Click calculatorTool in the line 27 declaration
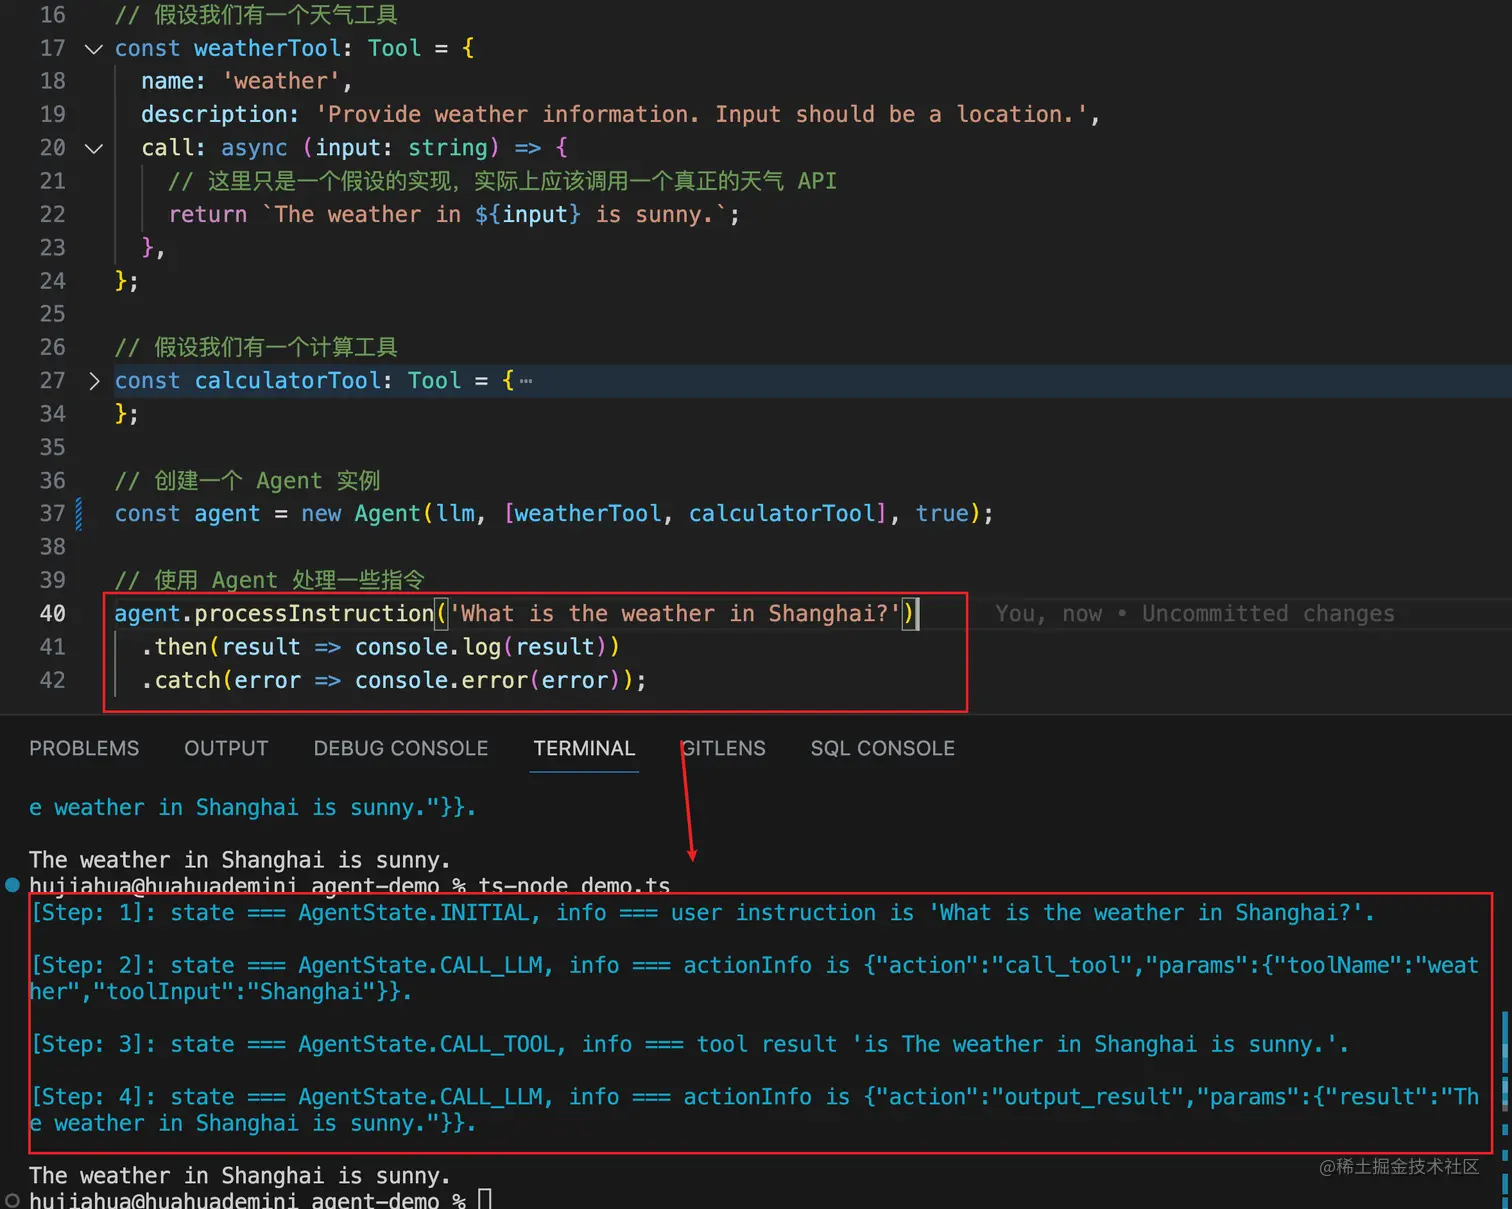This screenshot has width=1512, height=1209. (x=287, y=381)
